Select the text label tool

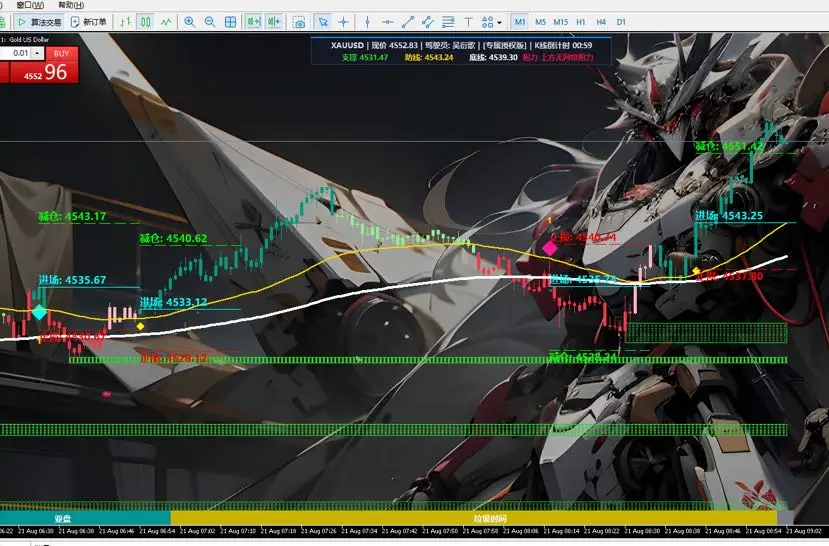click(468, 22)
